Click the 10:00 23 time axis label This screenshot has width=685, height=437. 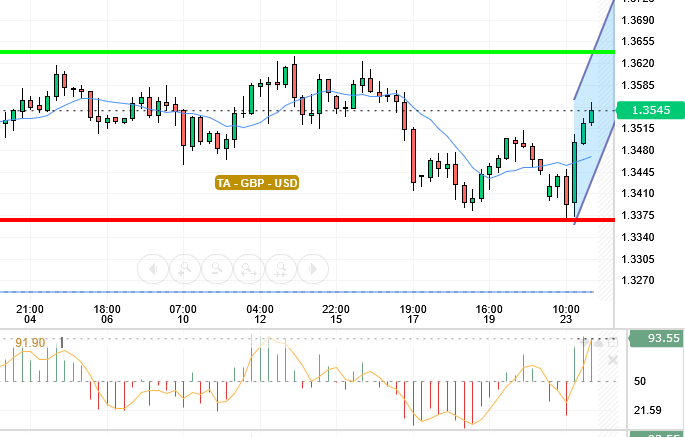(x=566, y=314)
